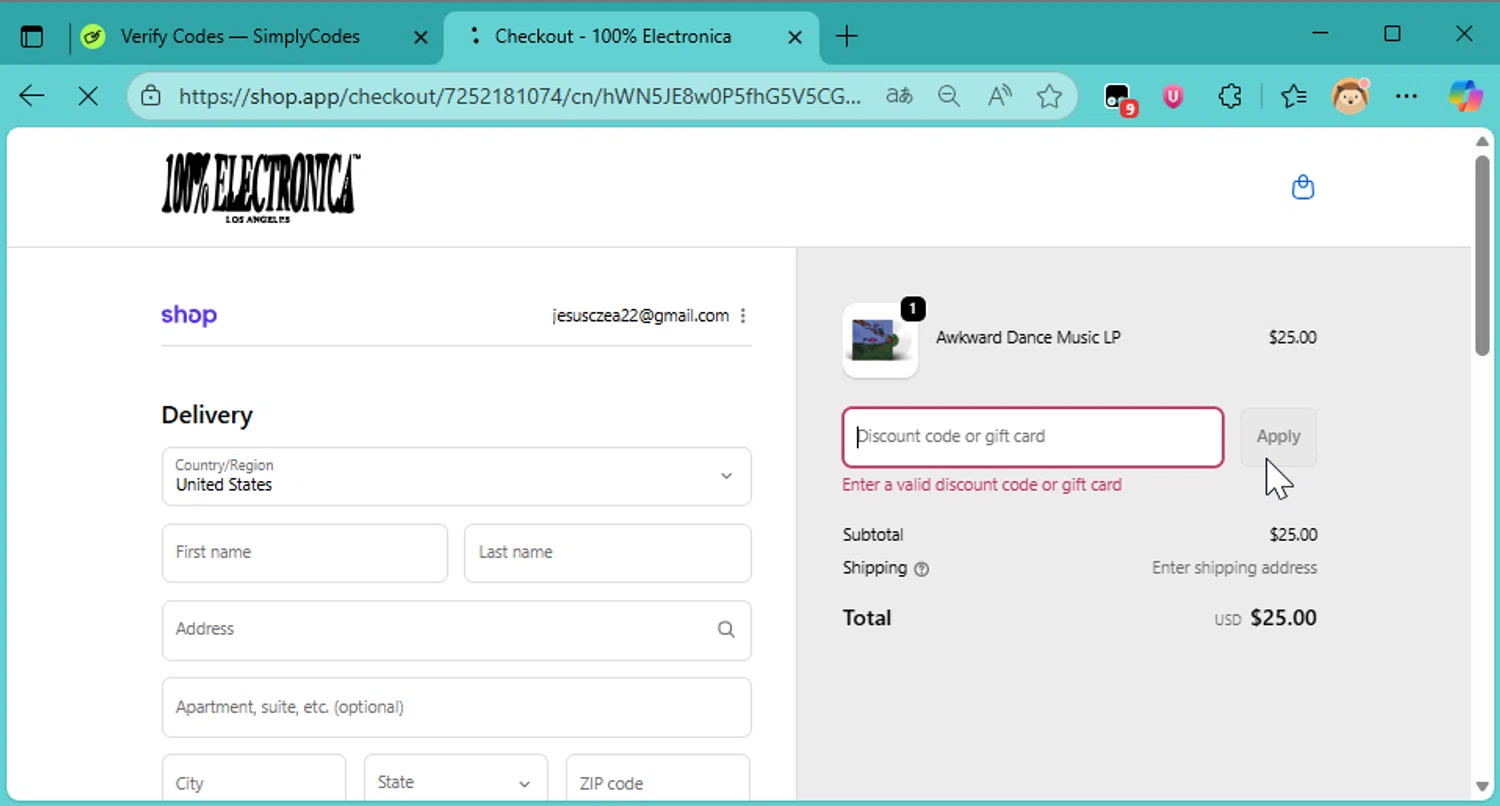The height and width of the screenshot is (806, 1500).
Task: Open the Extensions puzzle icon
Action: [x=1230, y=96]
